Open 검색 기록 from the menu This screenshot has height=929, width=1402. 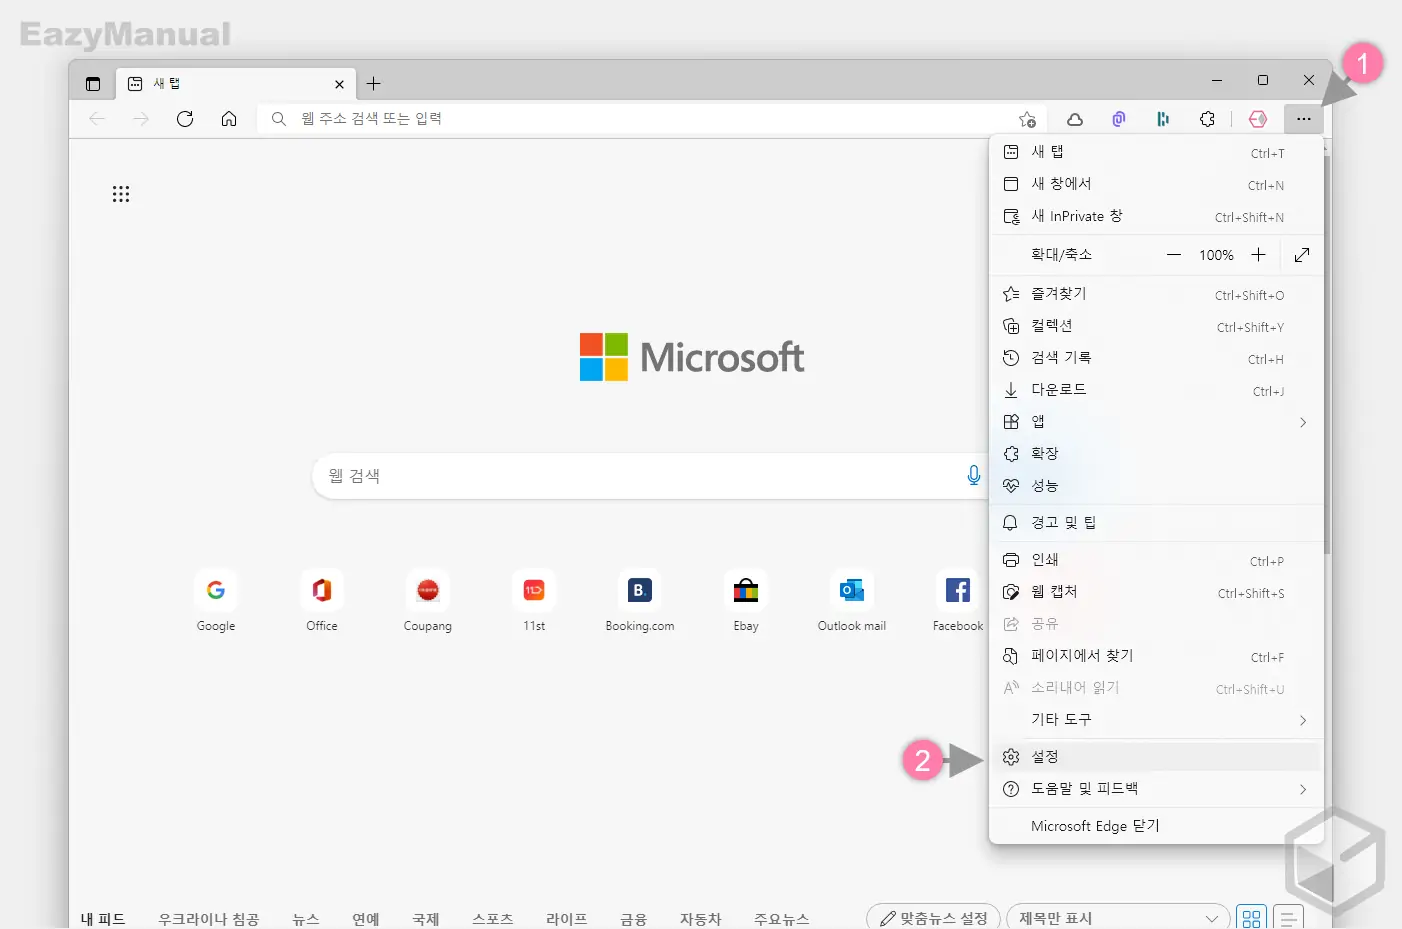click(1155, 358)
